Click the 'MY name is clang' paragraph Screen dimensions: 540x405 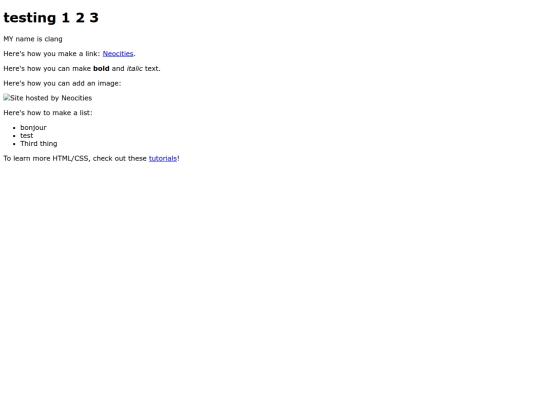point(33,39)
